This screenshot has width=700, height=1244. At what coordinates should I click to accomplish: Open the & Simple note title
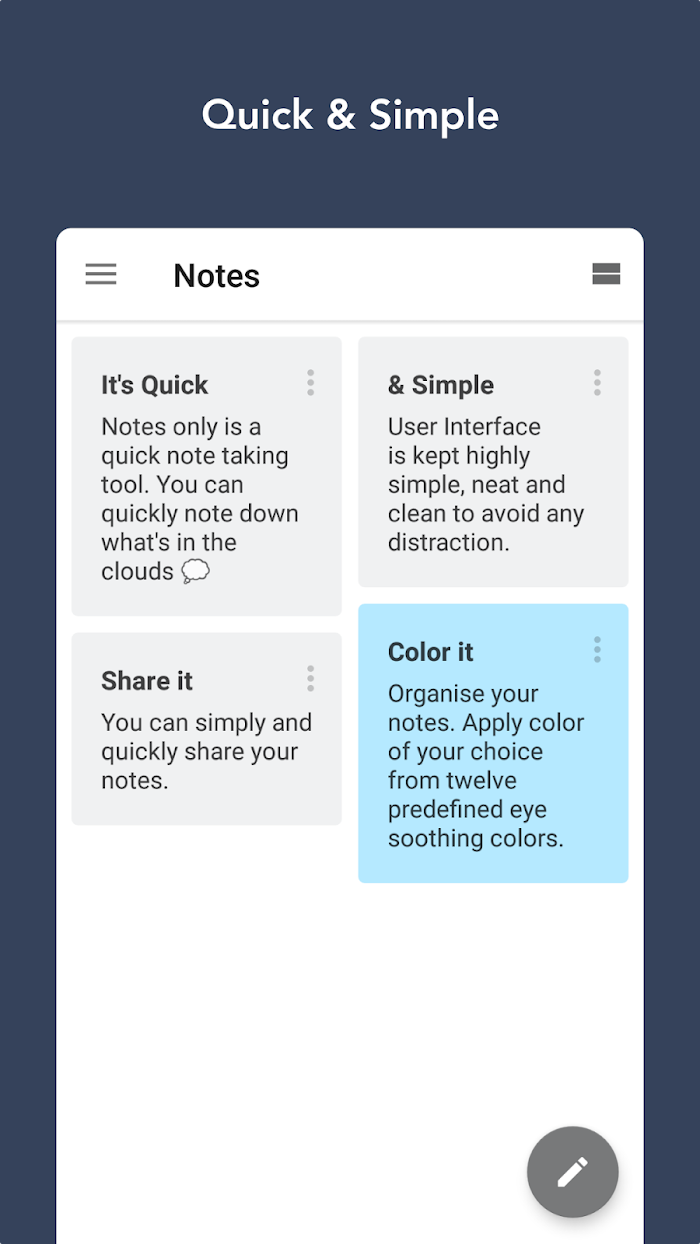click(x=441, y=385)
